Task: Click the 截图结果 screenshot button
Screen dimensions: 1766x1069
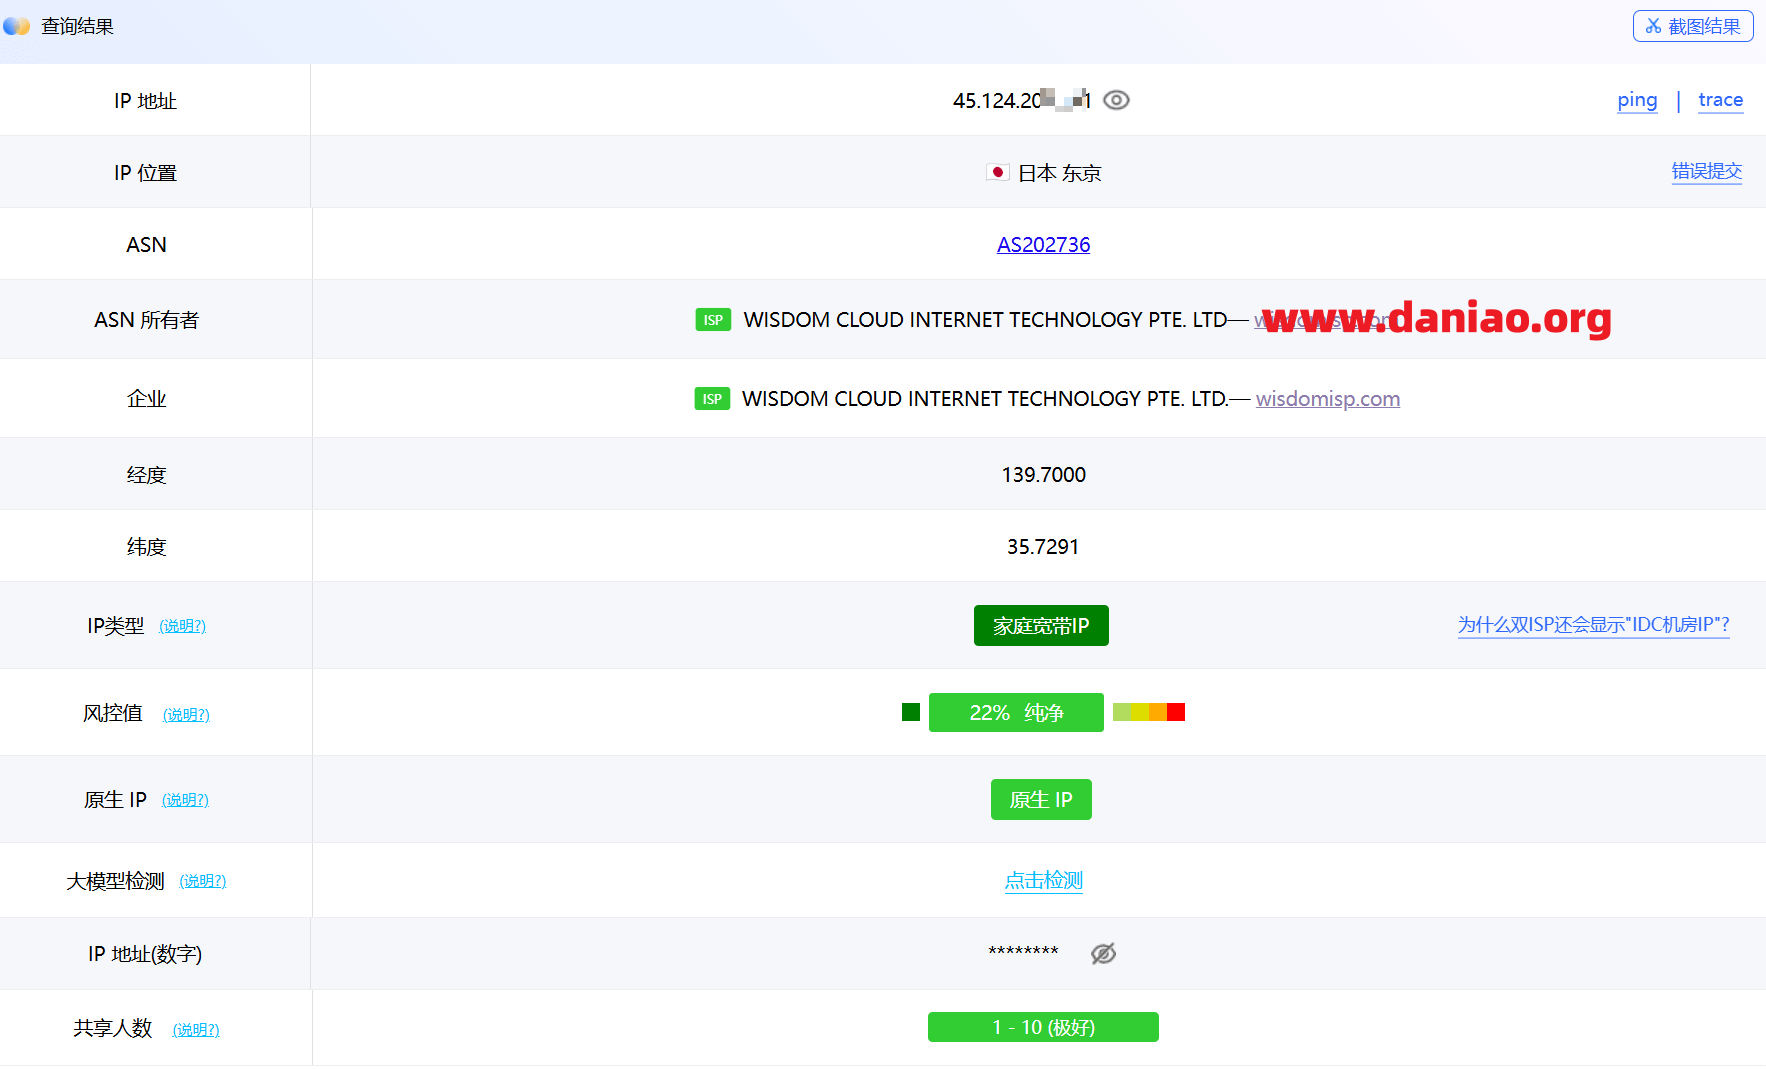Action: (x=1692, y=26)
